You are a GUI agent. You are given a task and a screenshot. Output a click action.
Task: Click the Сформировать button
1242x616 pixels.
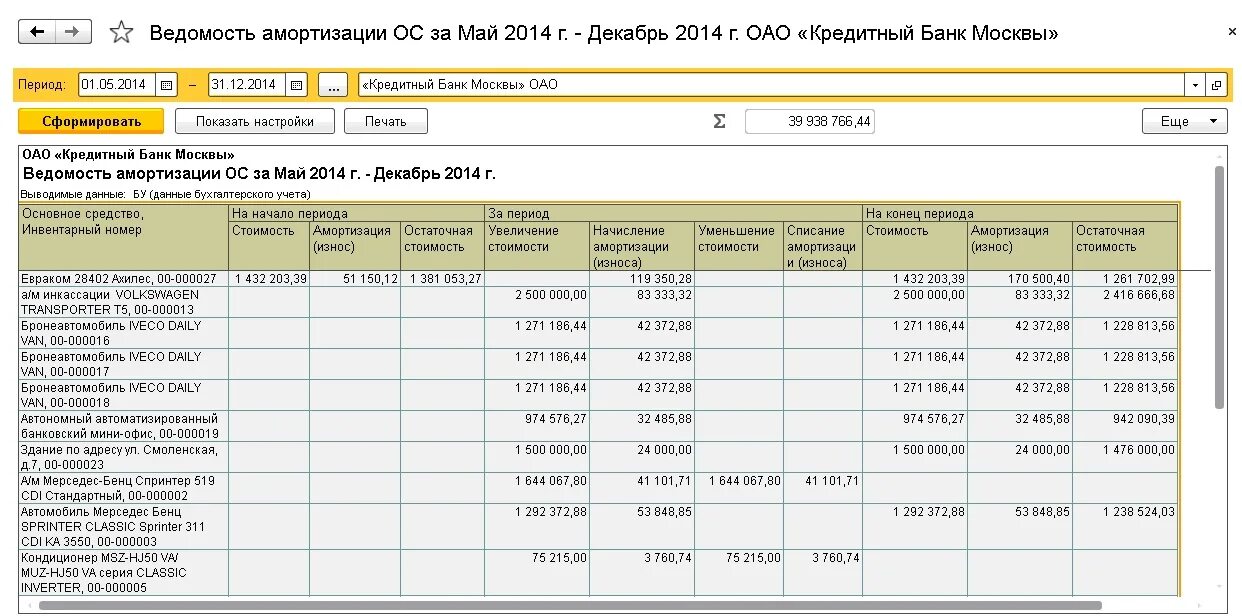(x=90, y=121)
